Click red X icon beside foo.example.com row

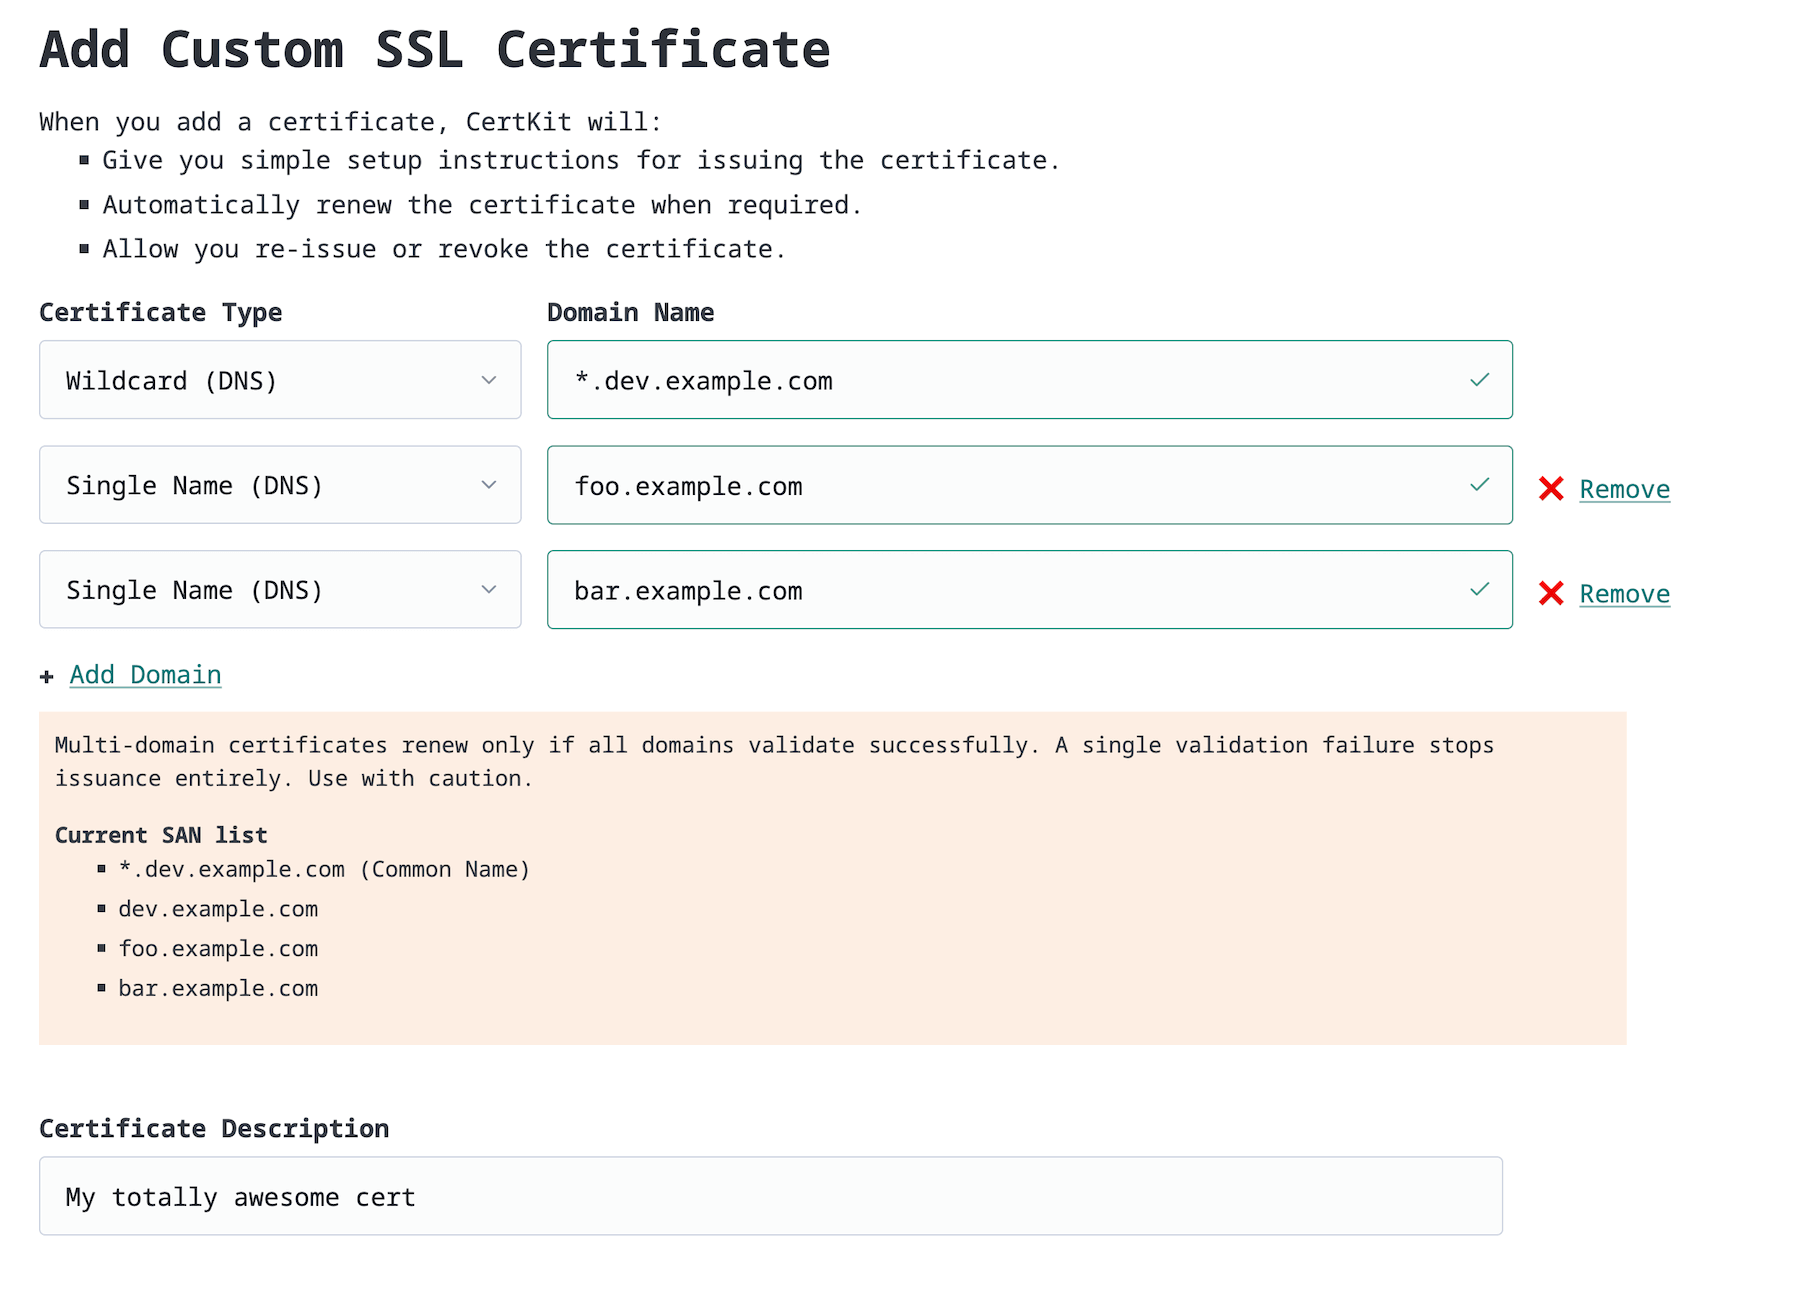1551,489
